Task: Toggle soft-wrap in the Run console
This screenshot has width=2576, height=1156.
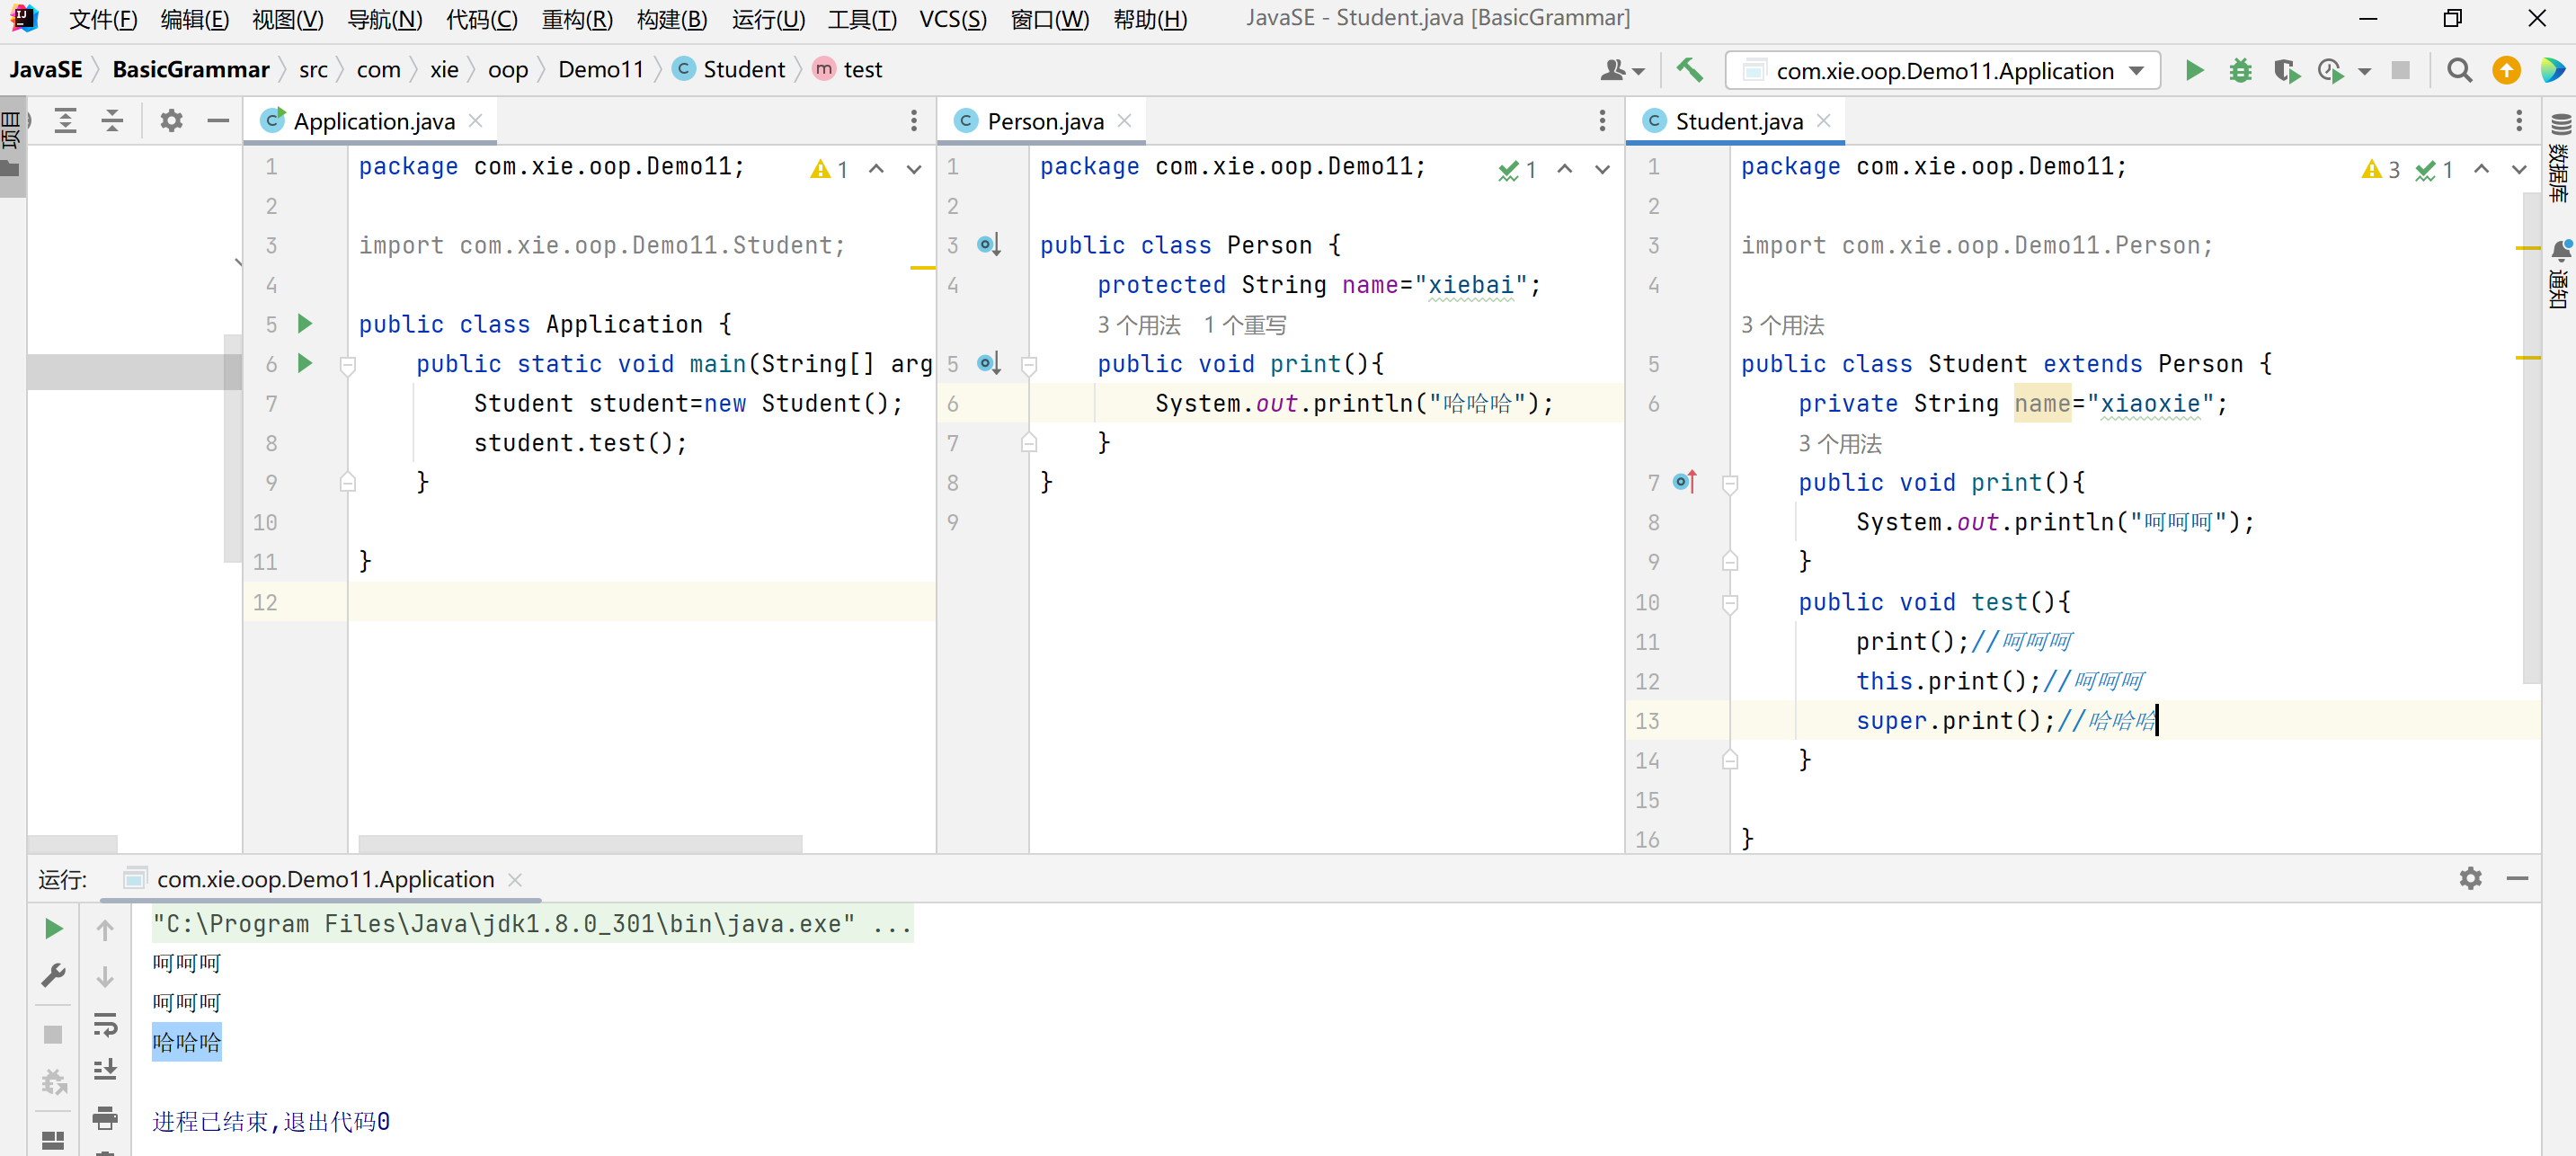Action: pyautogui.click(x=105, y=1024)
